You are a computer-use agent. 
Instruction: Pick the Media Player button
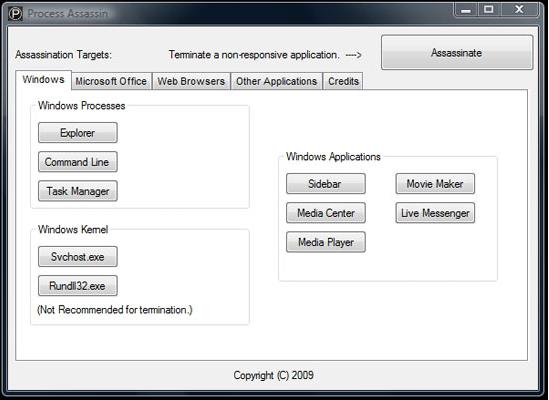(x=326, y=242)
